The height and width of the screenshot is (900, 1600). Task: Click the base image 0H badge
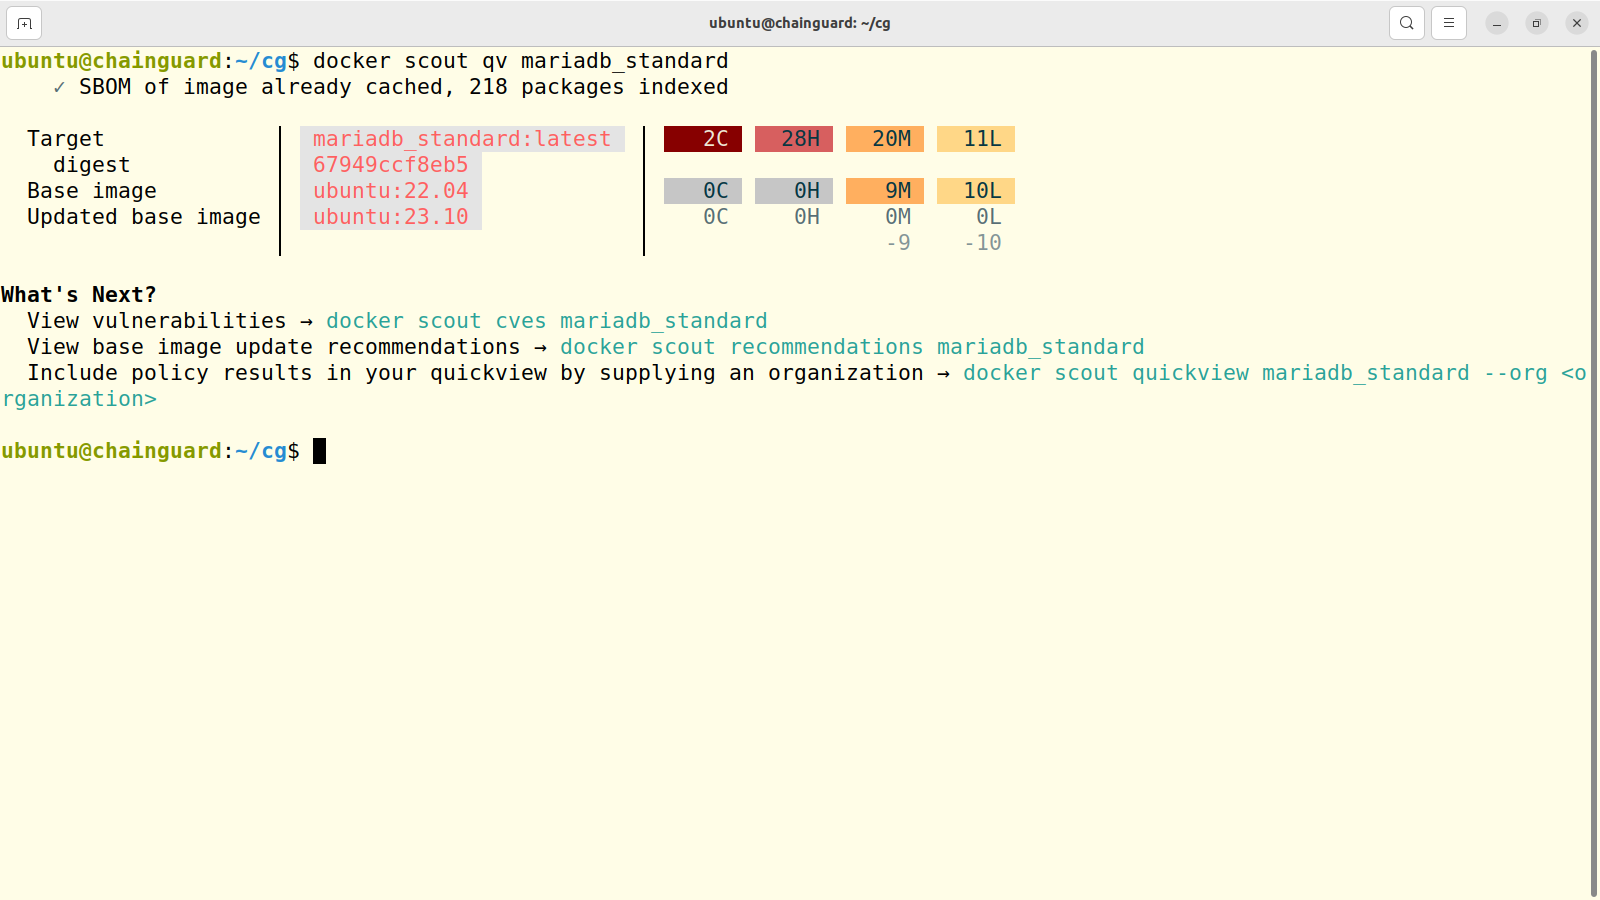pos(794,191)
